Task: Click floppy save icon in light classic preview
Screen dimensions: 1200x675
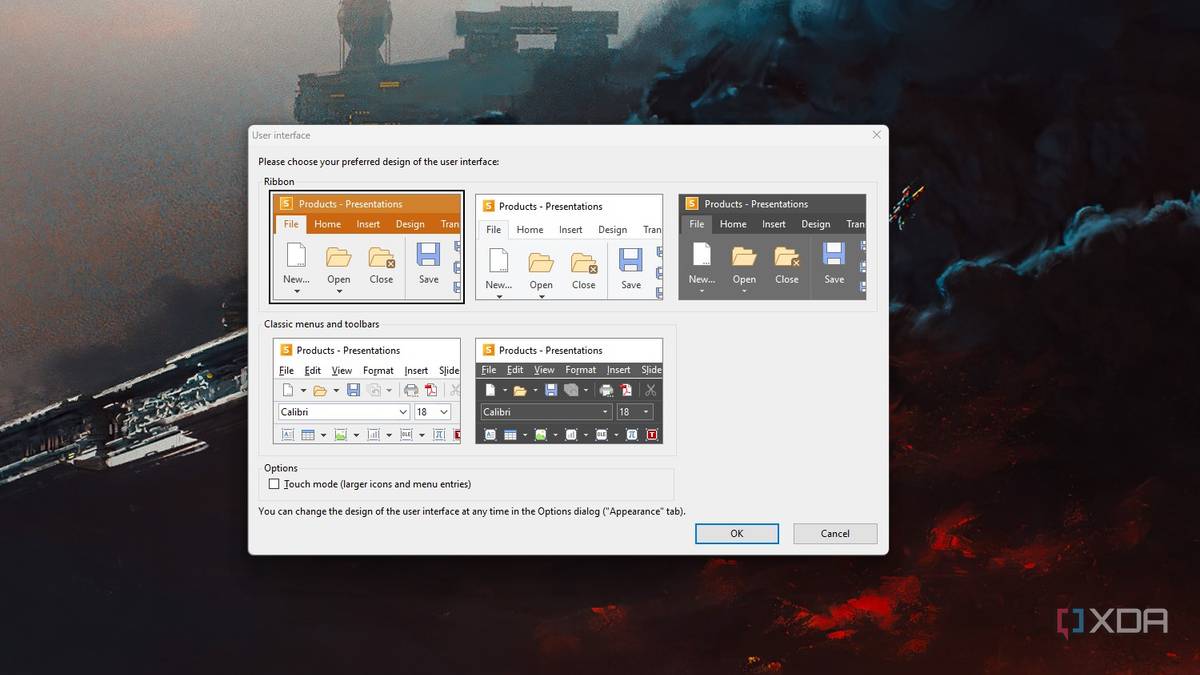Action: point(353,390)
